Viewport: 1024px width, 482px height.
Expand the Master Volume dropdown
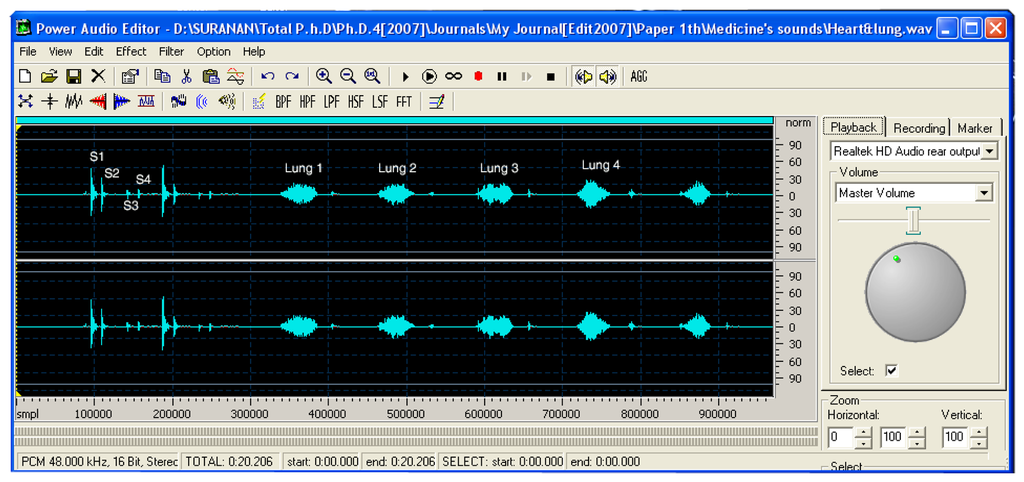pos(984,193)
